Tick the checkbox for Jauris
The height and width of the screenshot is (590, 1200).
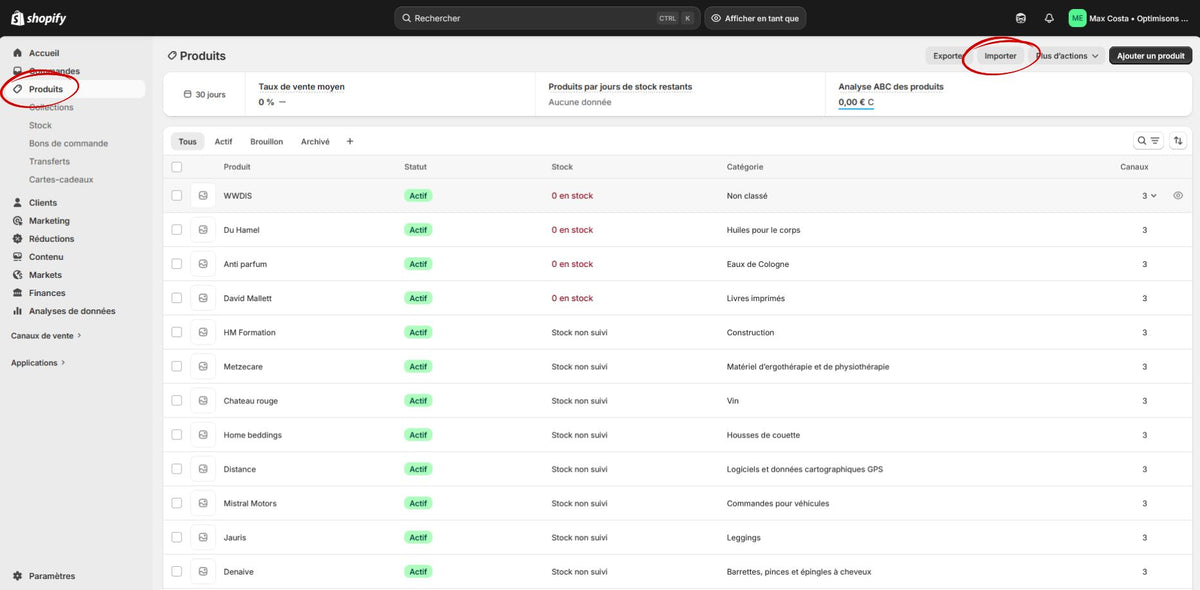point(177,537)
